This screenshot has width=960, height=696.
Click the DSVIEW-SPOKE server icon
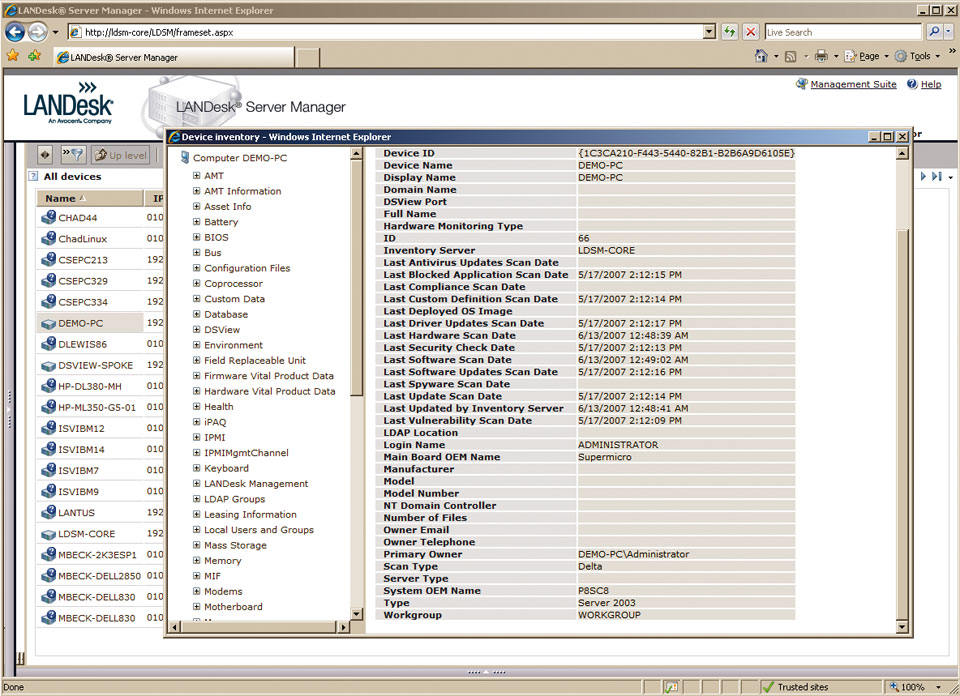point(48,365)
